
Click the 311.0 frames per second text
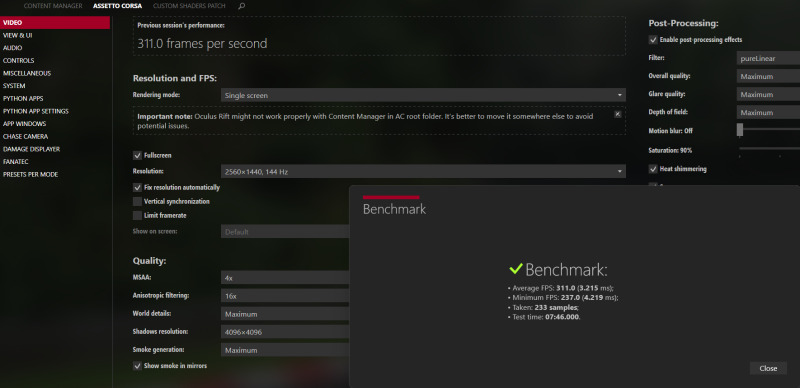pyautogui.click(x=202, y=44)
